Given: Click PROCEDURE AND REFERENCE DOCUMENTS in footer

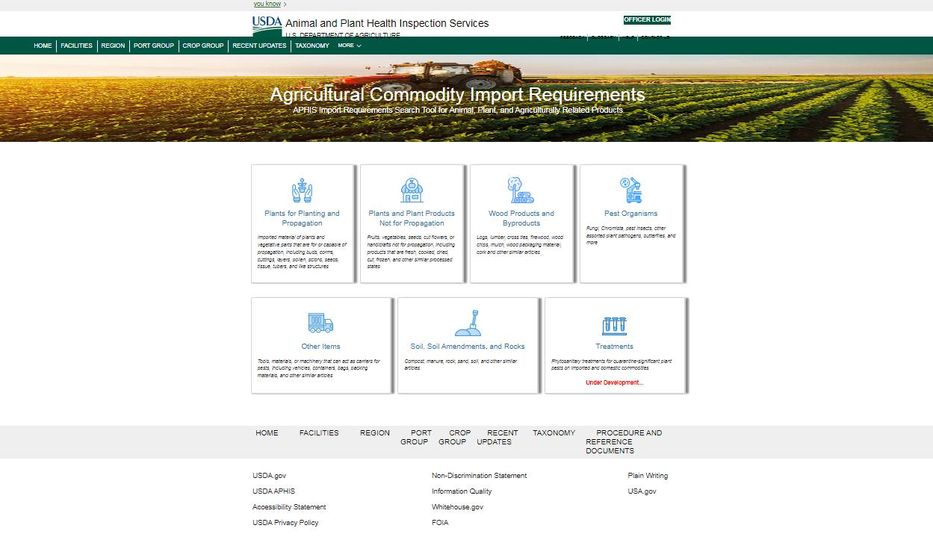Looking at the screenshot, I should point(624,442).
